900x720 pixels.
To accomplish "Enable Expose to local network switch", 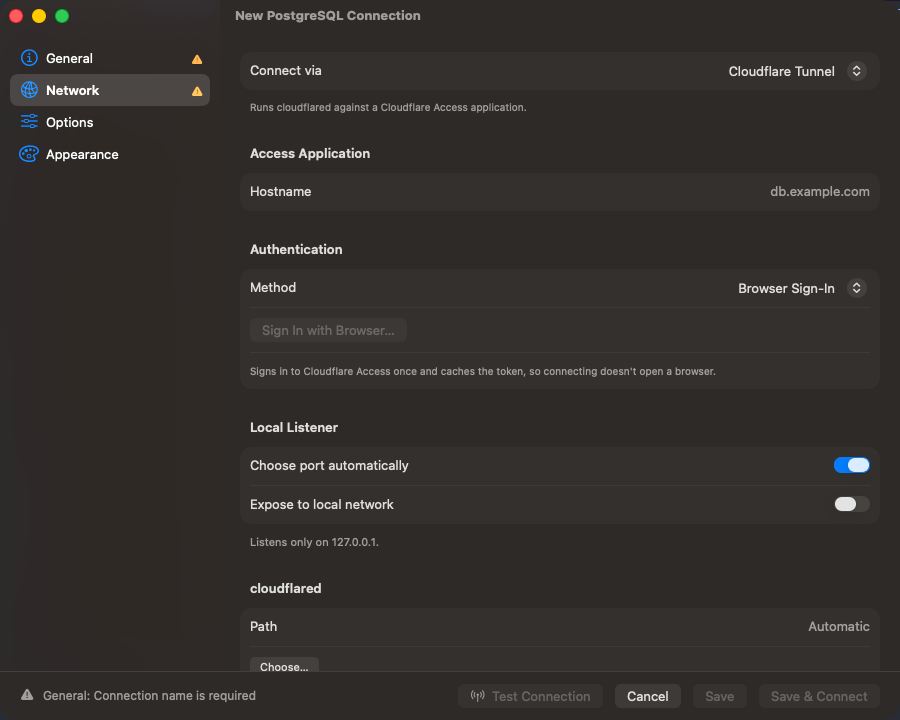I will [851, 504].
